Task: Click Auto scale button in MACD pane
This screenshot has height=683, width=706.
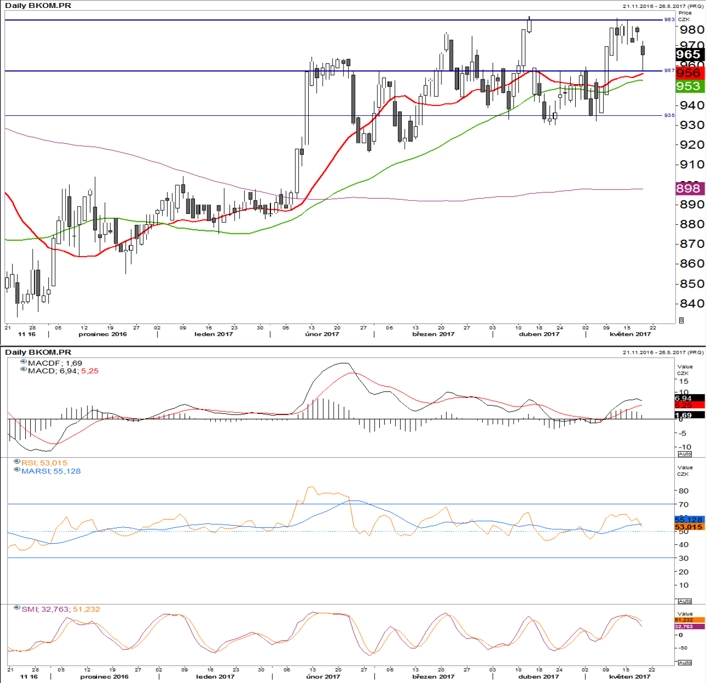Action: tap(684, 454)
